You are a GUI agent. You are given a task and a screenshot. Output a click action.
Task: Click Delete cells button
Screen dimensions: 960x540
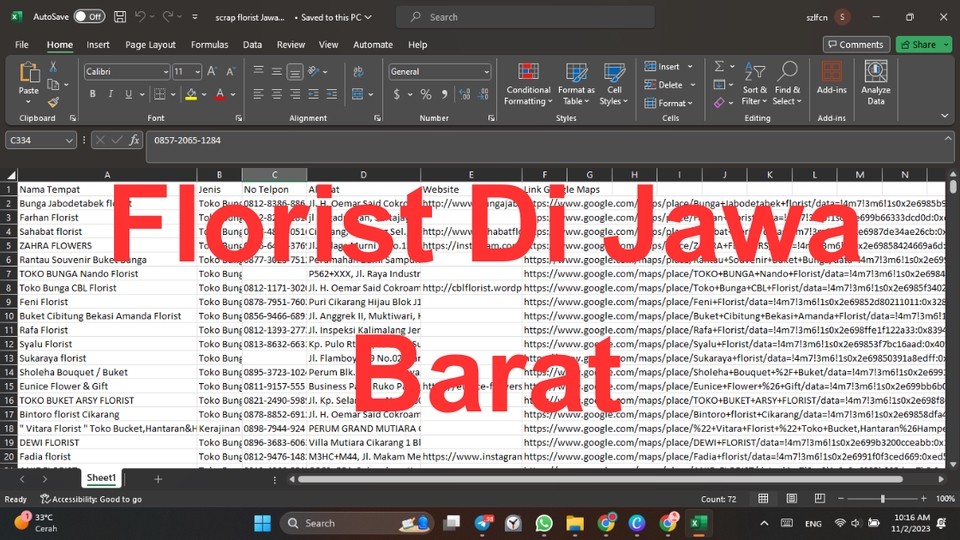point(664,84)
